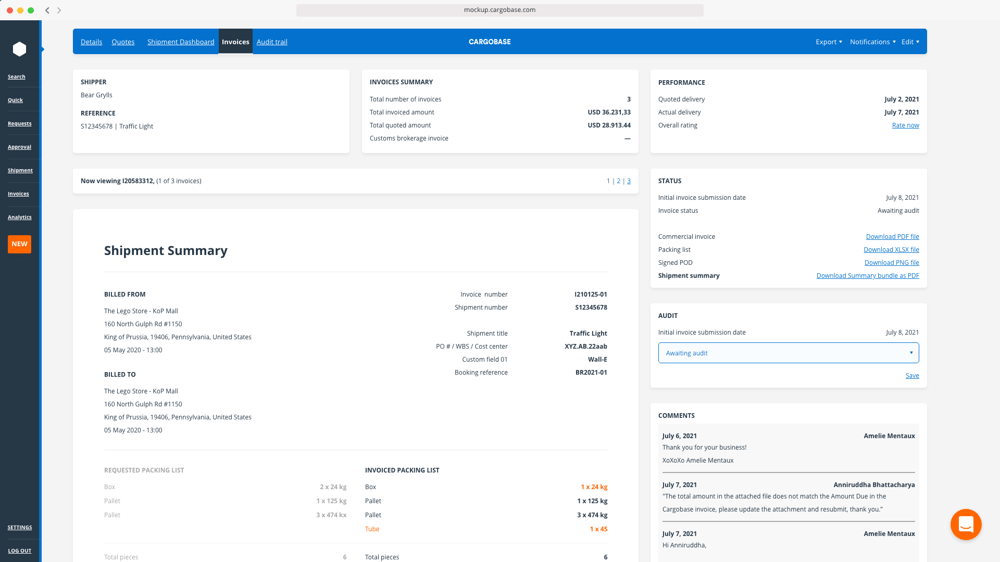Click the XYZ.AB.22aab cost center value
1000x562 pixels.
coord(585,346)
